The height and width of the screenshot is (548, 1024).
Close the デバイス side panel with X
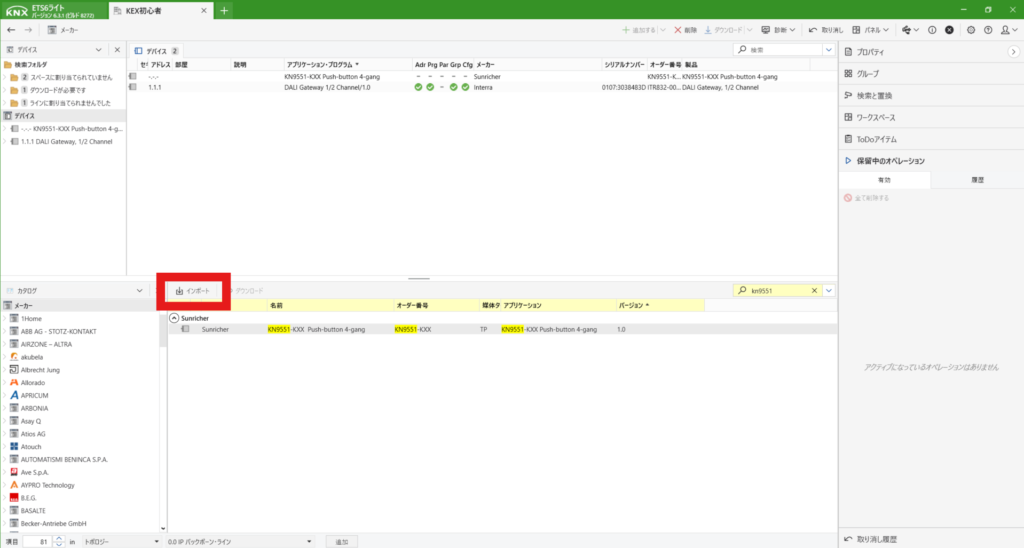(116, 50)
